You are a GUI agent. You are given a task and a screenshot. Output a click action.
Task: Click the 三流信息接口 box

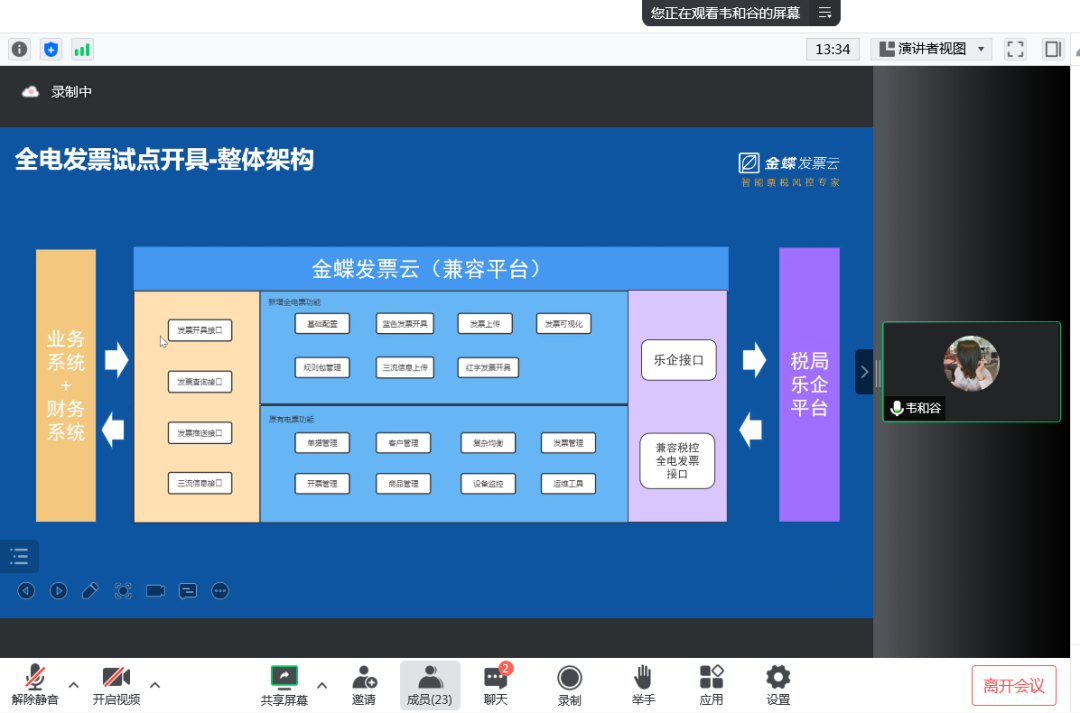pyautogui.click(x=200, y=483)
